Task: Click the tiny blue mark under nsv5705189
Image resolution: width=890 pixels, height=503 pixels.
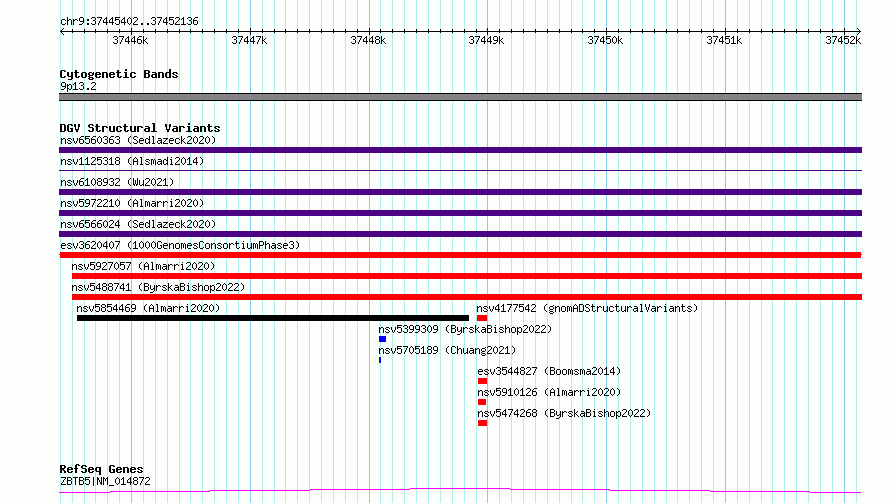Action: (380, 360)
